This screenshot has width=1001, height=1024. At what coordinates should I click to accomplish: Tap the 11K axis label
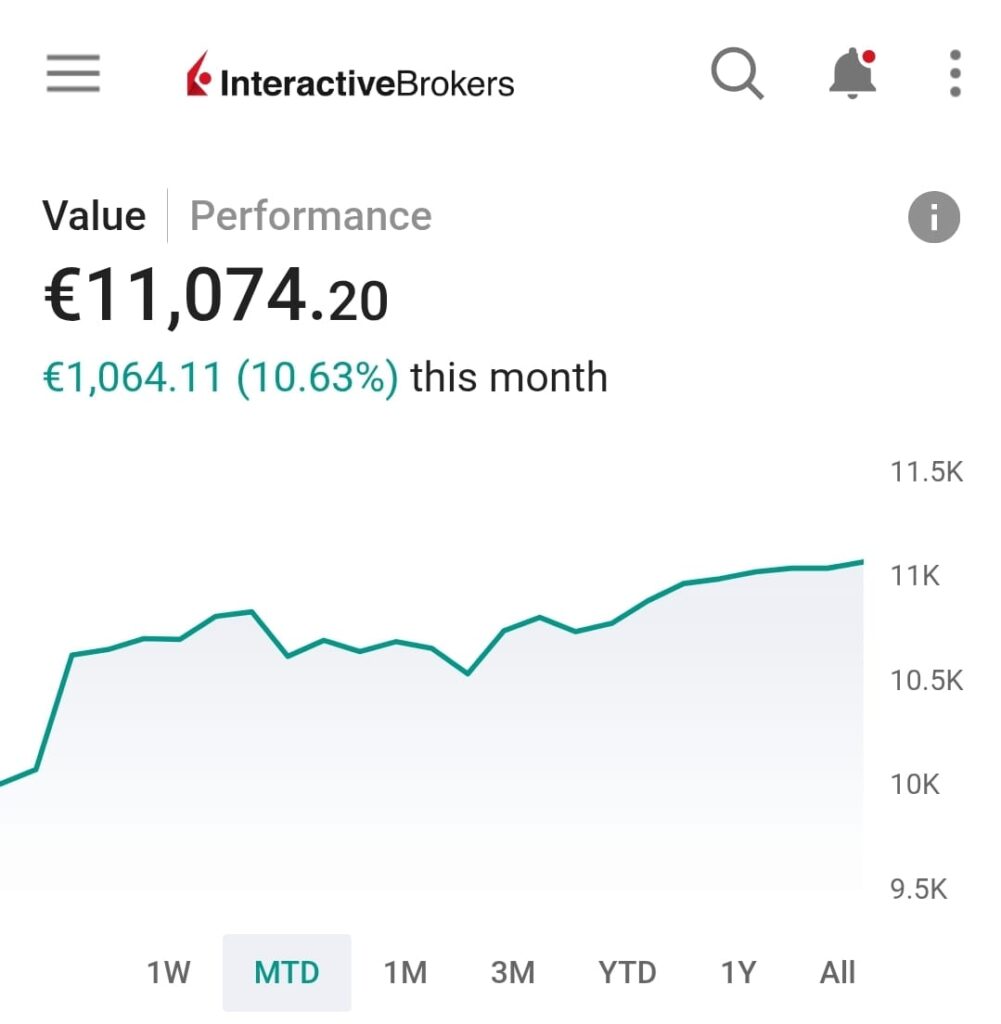[x=915, y=576]
